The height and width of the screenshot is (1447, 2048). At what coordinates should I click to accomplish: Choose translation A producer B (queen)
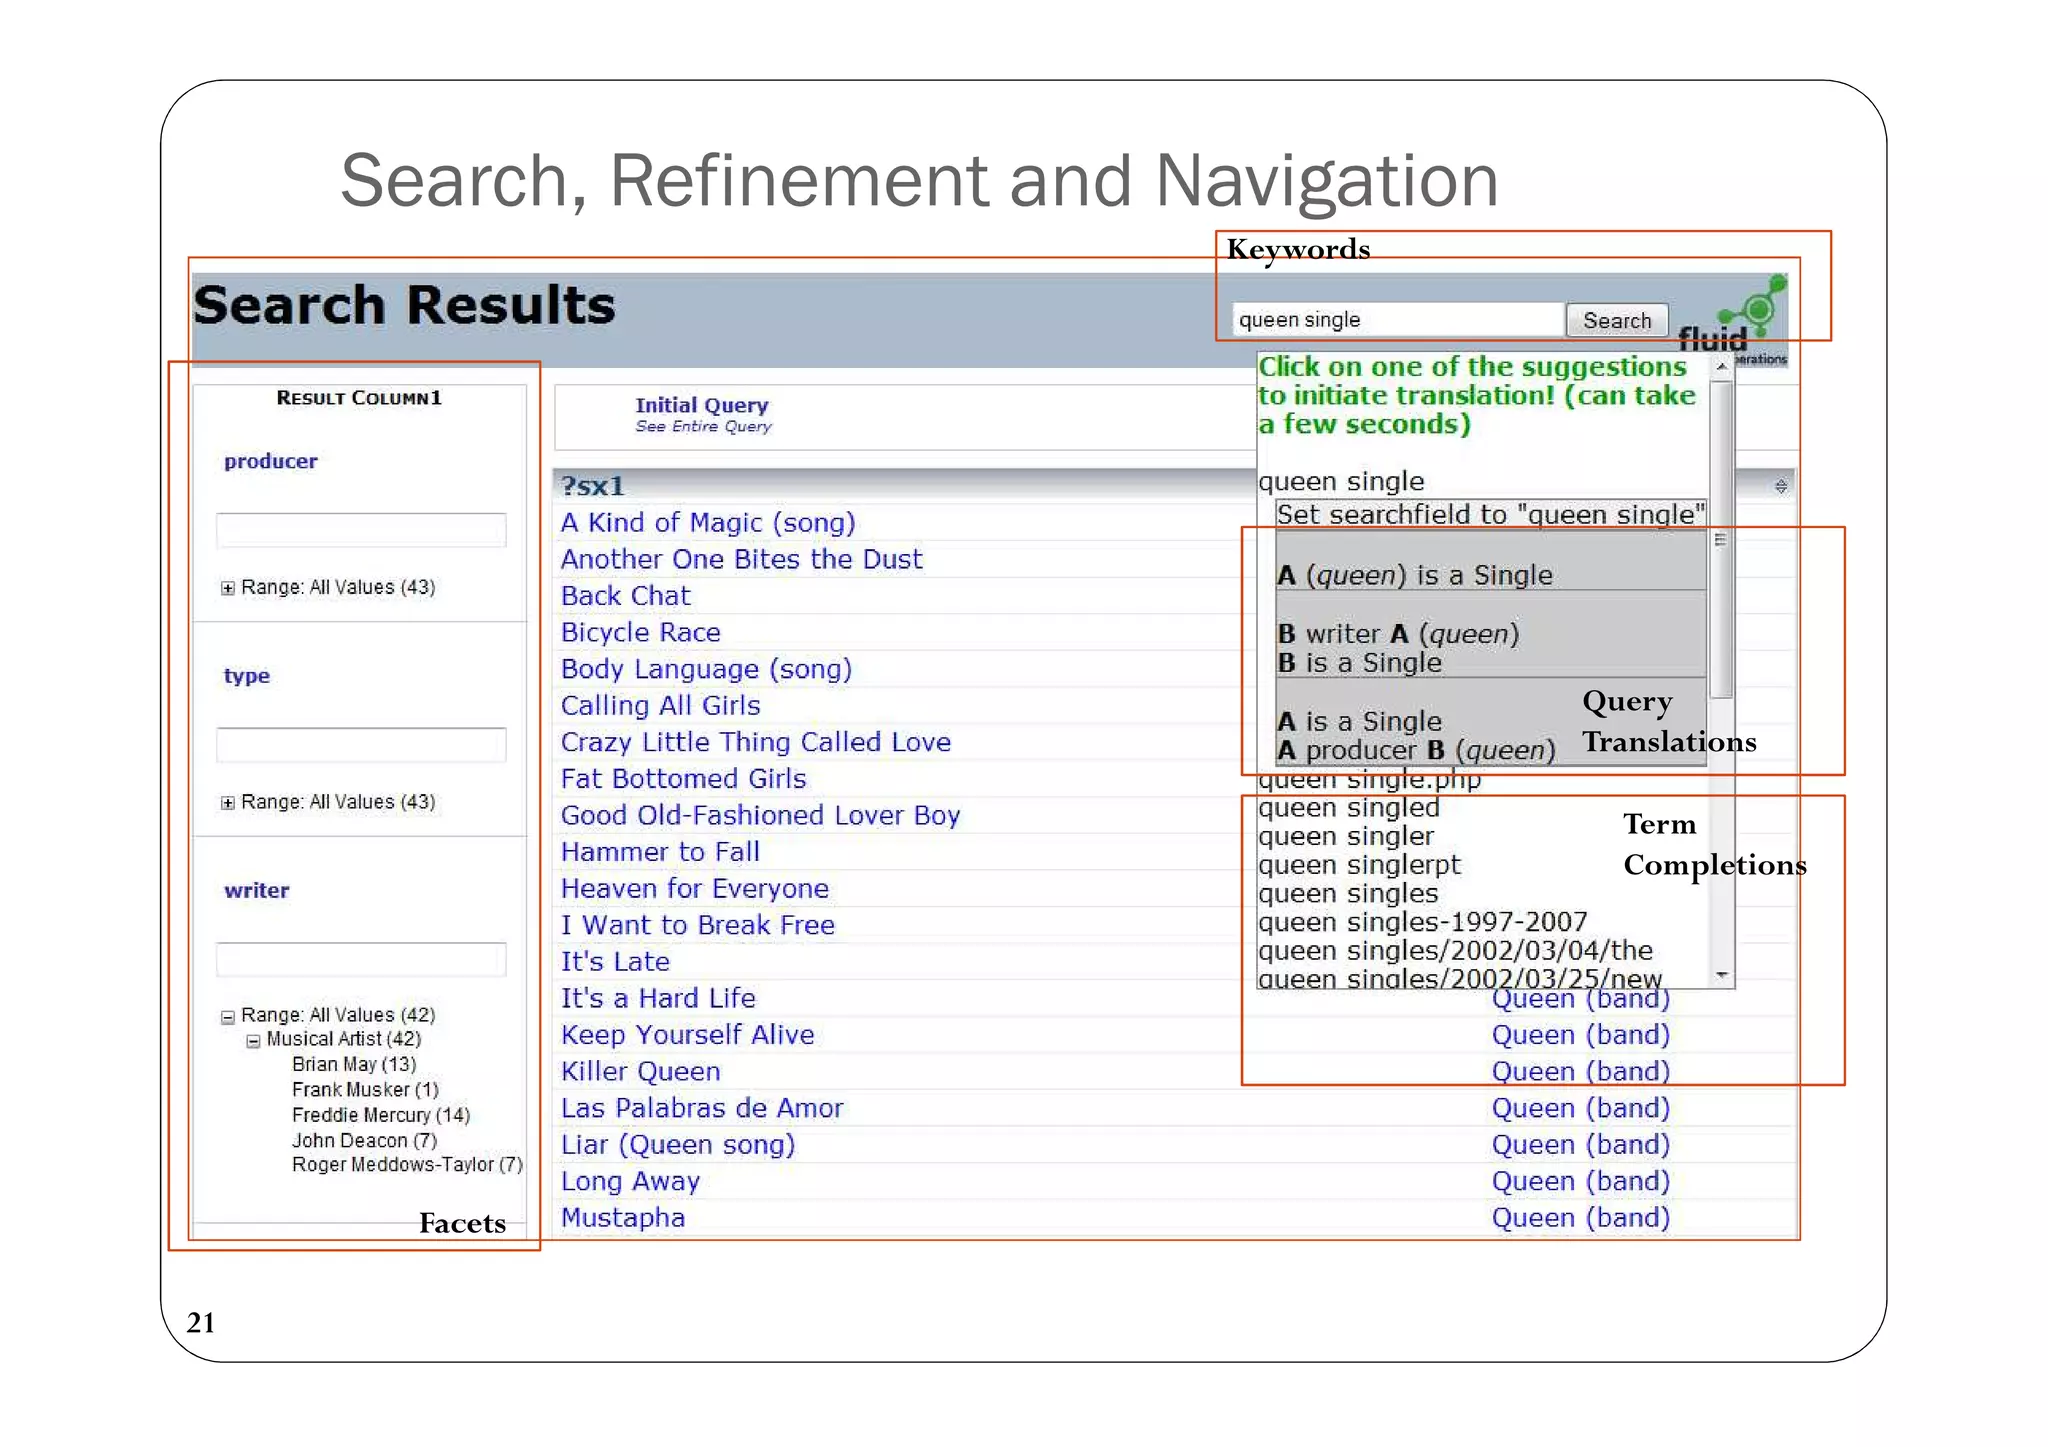[x=1491, y=723]
